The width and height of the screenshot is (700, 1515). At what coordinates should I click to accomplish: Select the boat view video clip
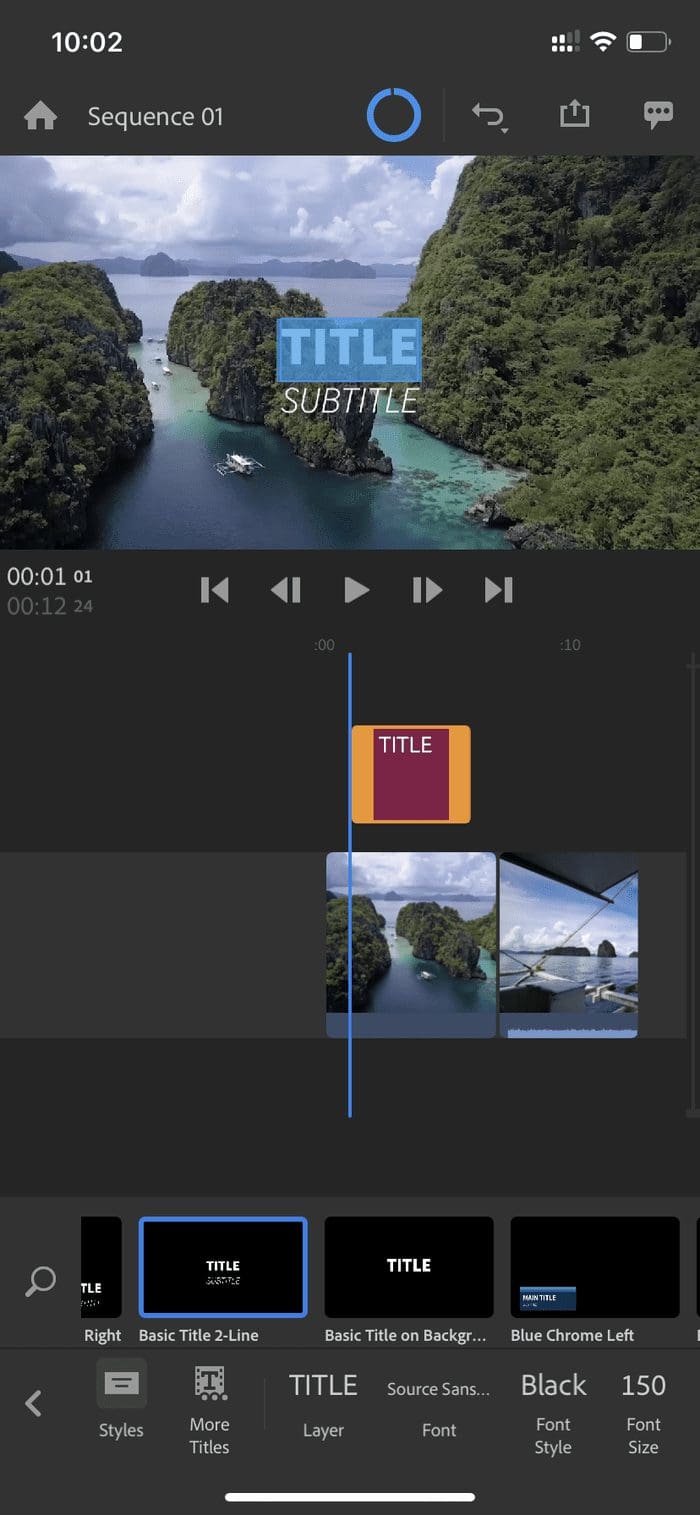coord(569,945)
